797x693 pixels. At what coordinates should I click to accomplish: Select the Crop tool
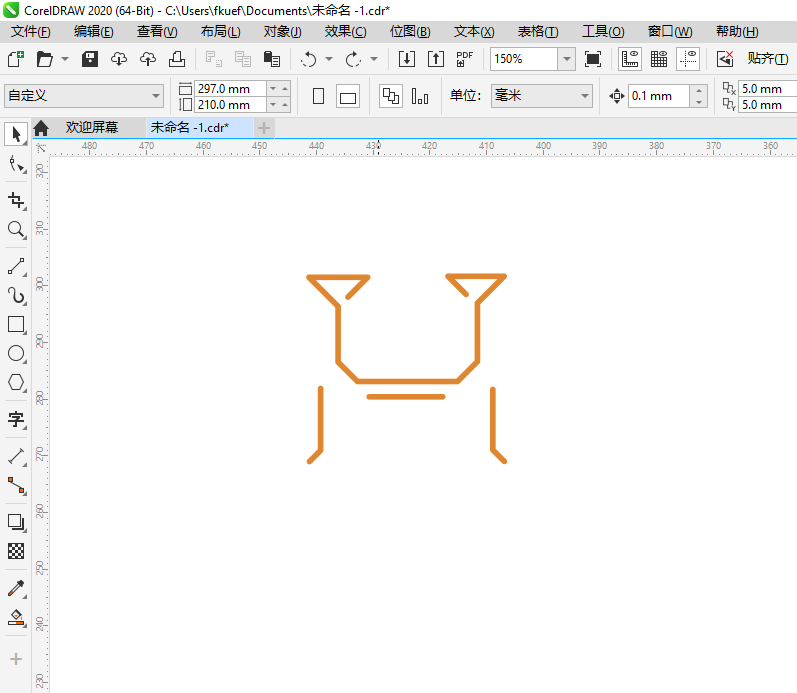(16, 200)
